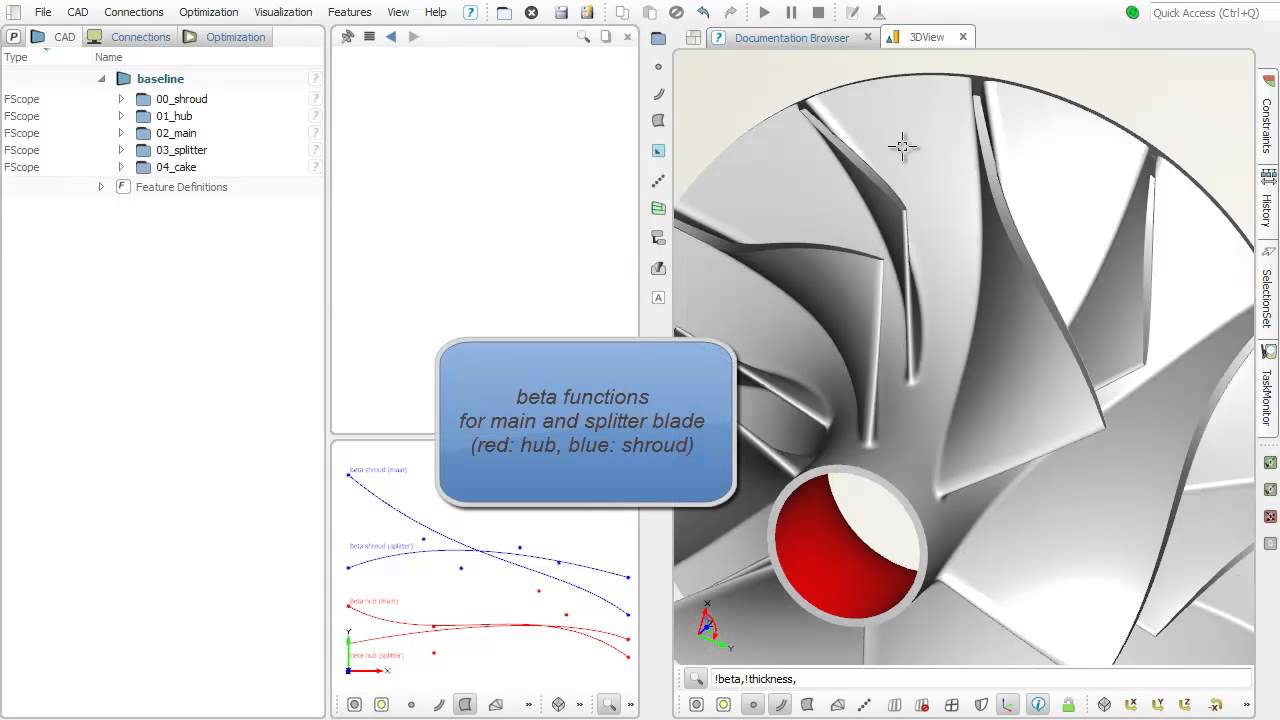Switch to the Optimization tab in left panel

click(225, 37)
